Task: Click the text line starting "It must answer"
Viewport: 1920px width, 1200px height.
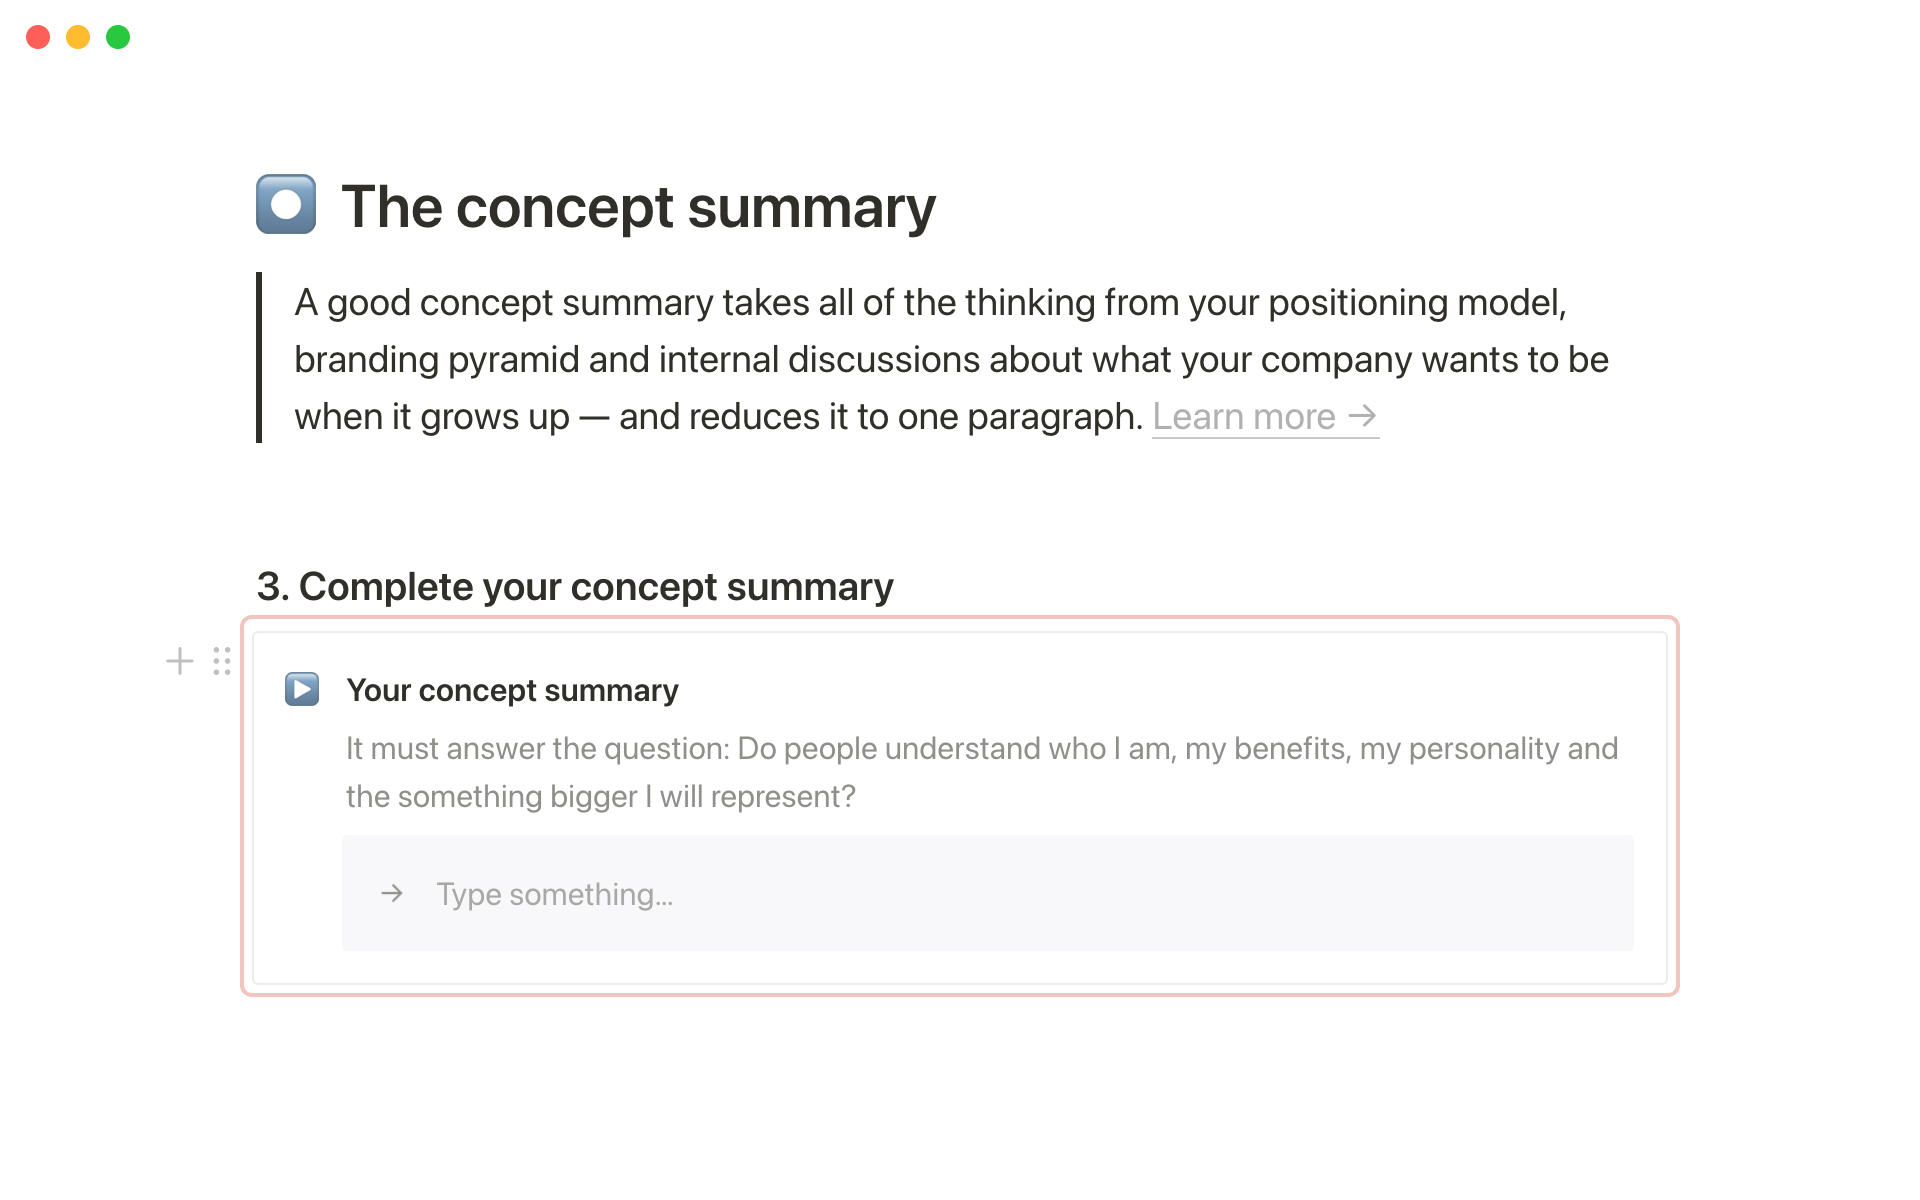Action: (980, 748)
